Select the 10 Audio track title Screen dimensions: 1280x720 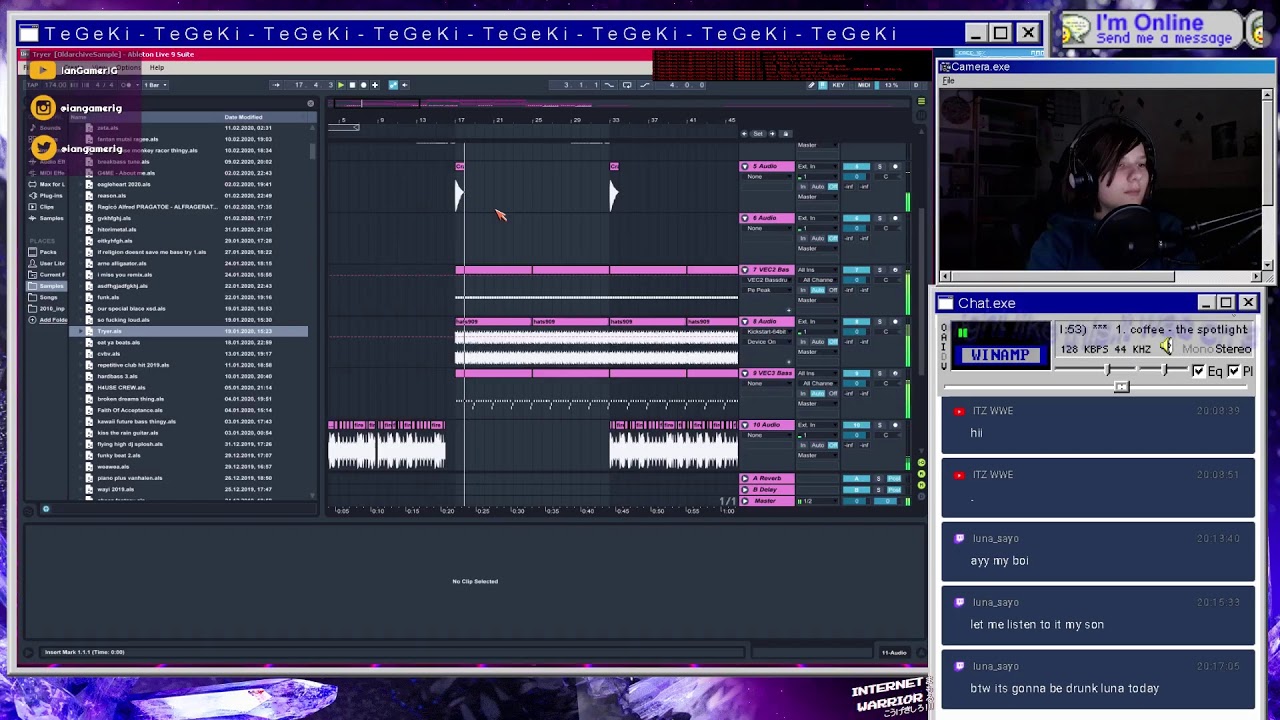pos(766,426)
